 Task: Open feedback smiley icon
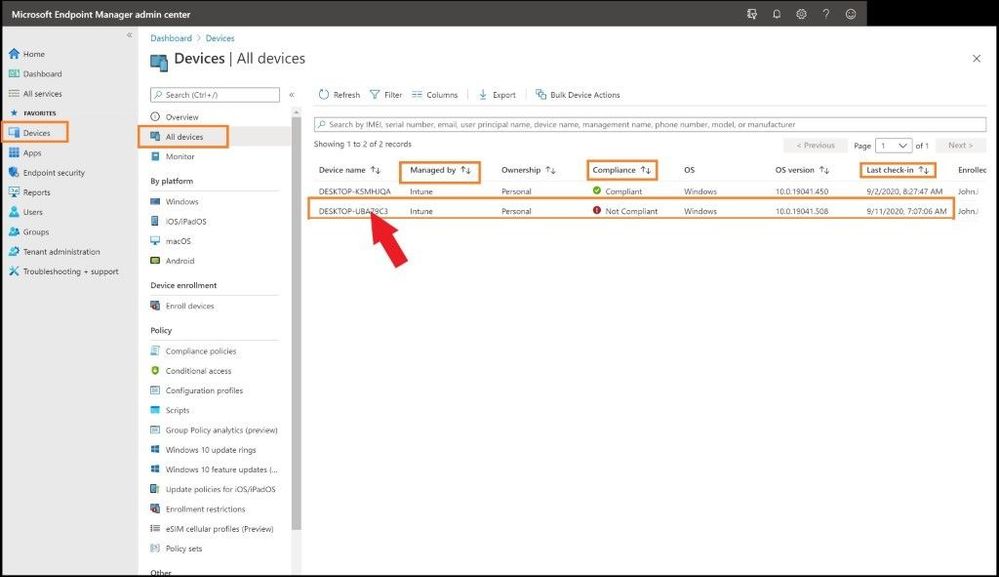[851, 14]
